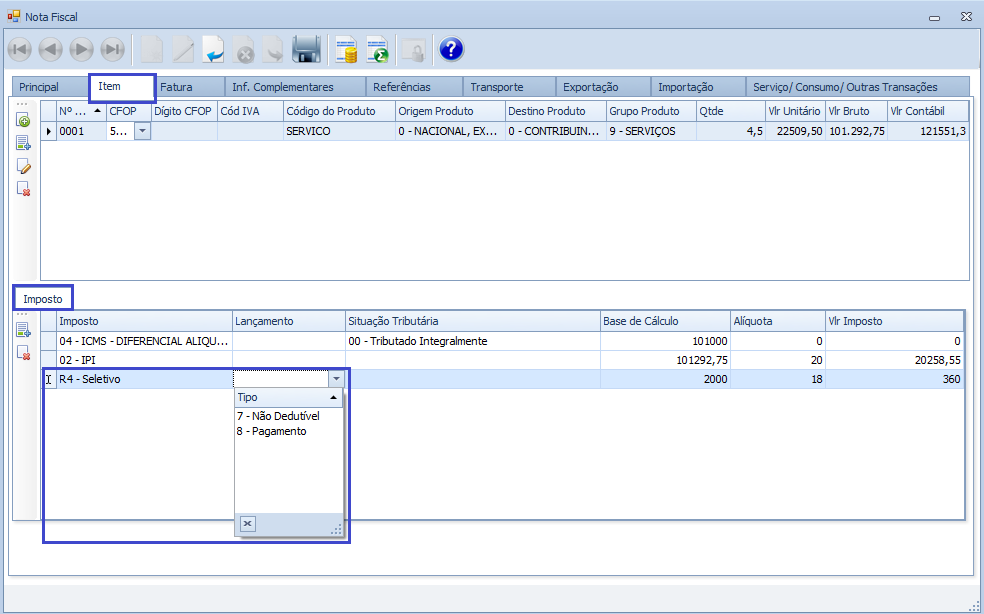Viewport: 984px width, 614px height.
Task: Select "7 - Não Dedutível" from the list
Action: pyautogui.click(x=274, y=415)
